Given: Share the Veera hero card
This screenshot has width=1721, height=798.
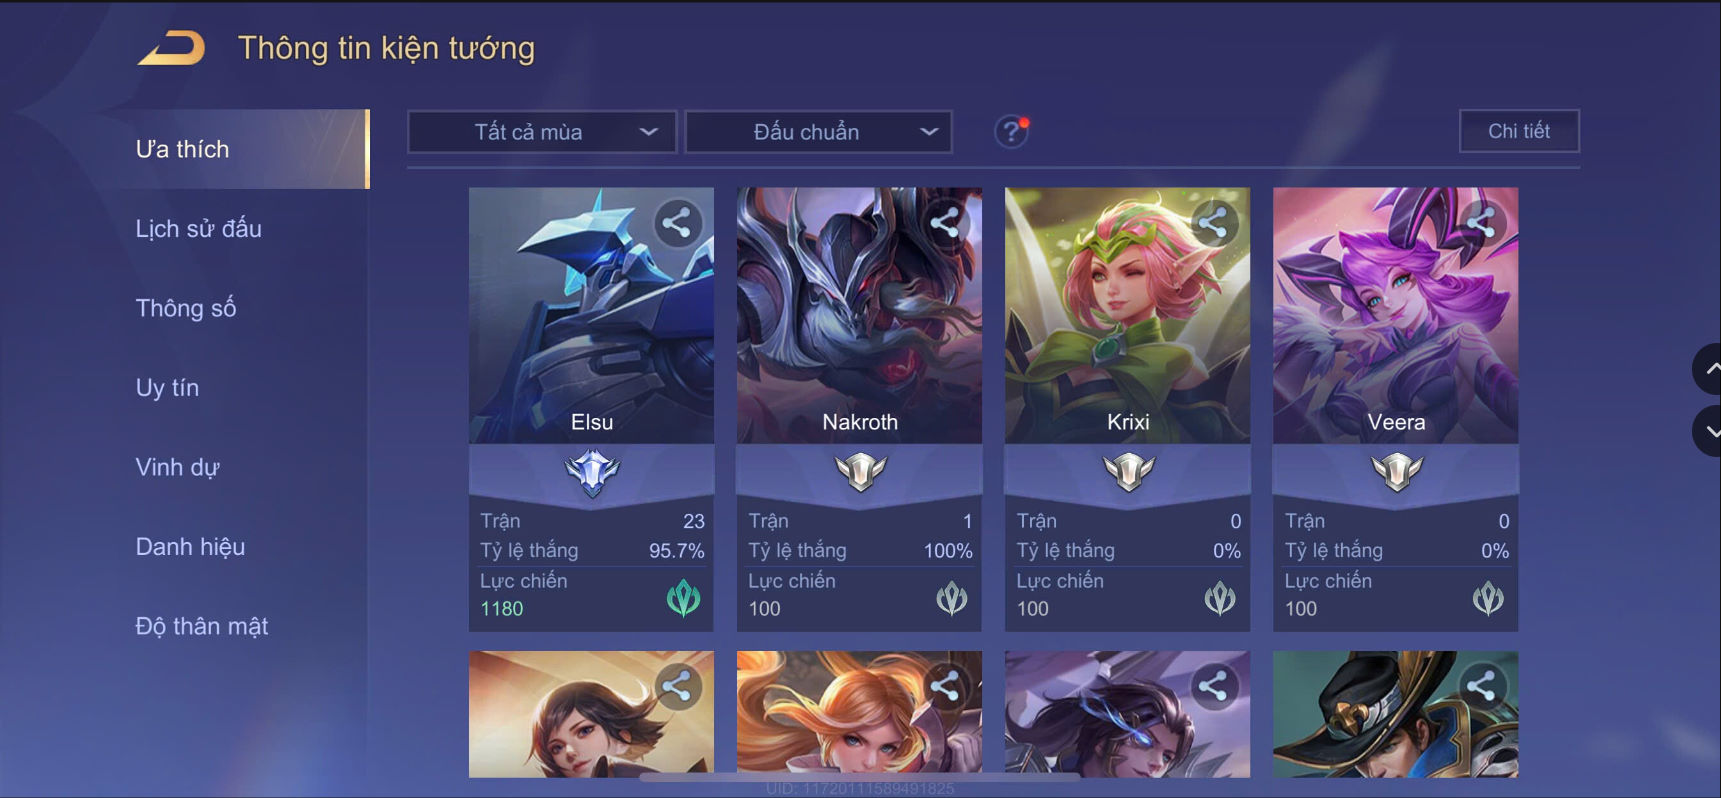Looking at the screenshot, I should click(x=1481, y=222).
